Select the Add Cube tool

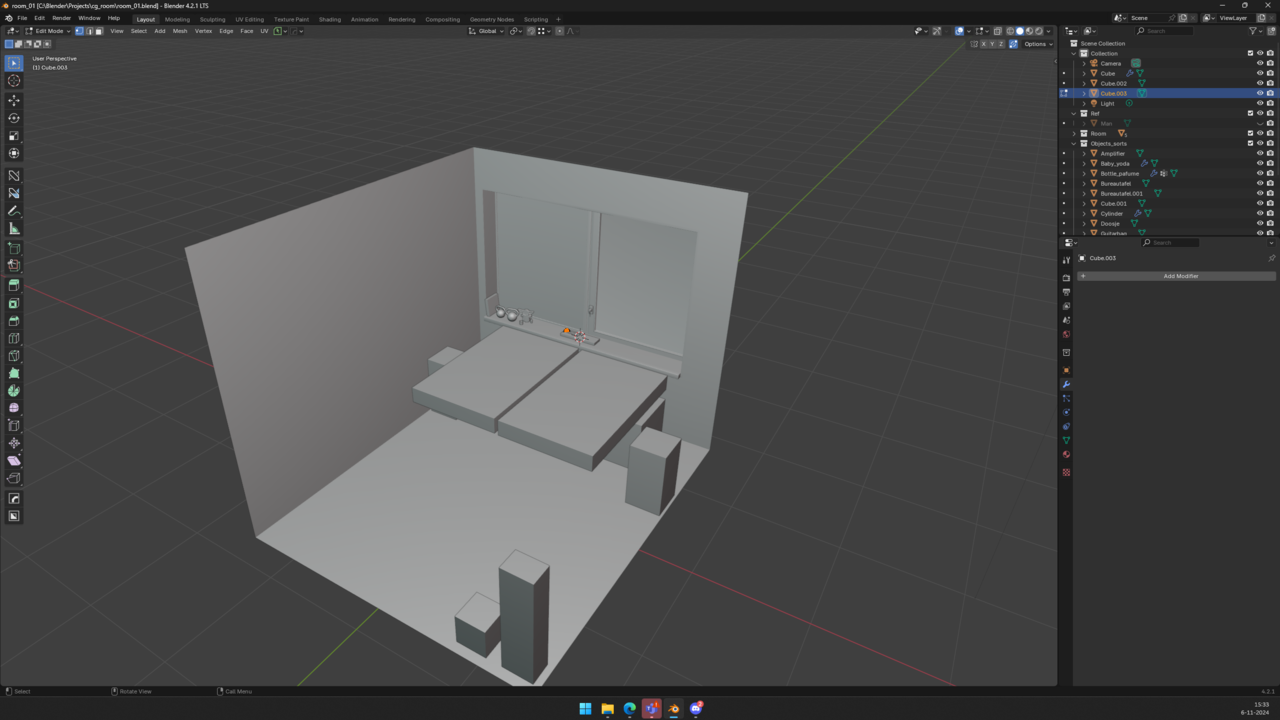coord(14,248)
